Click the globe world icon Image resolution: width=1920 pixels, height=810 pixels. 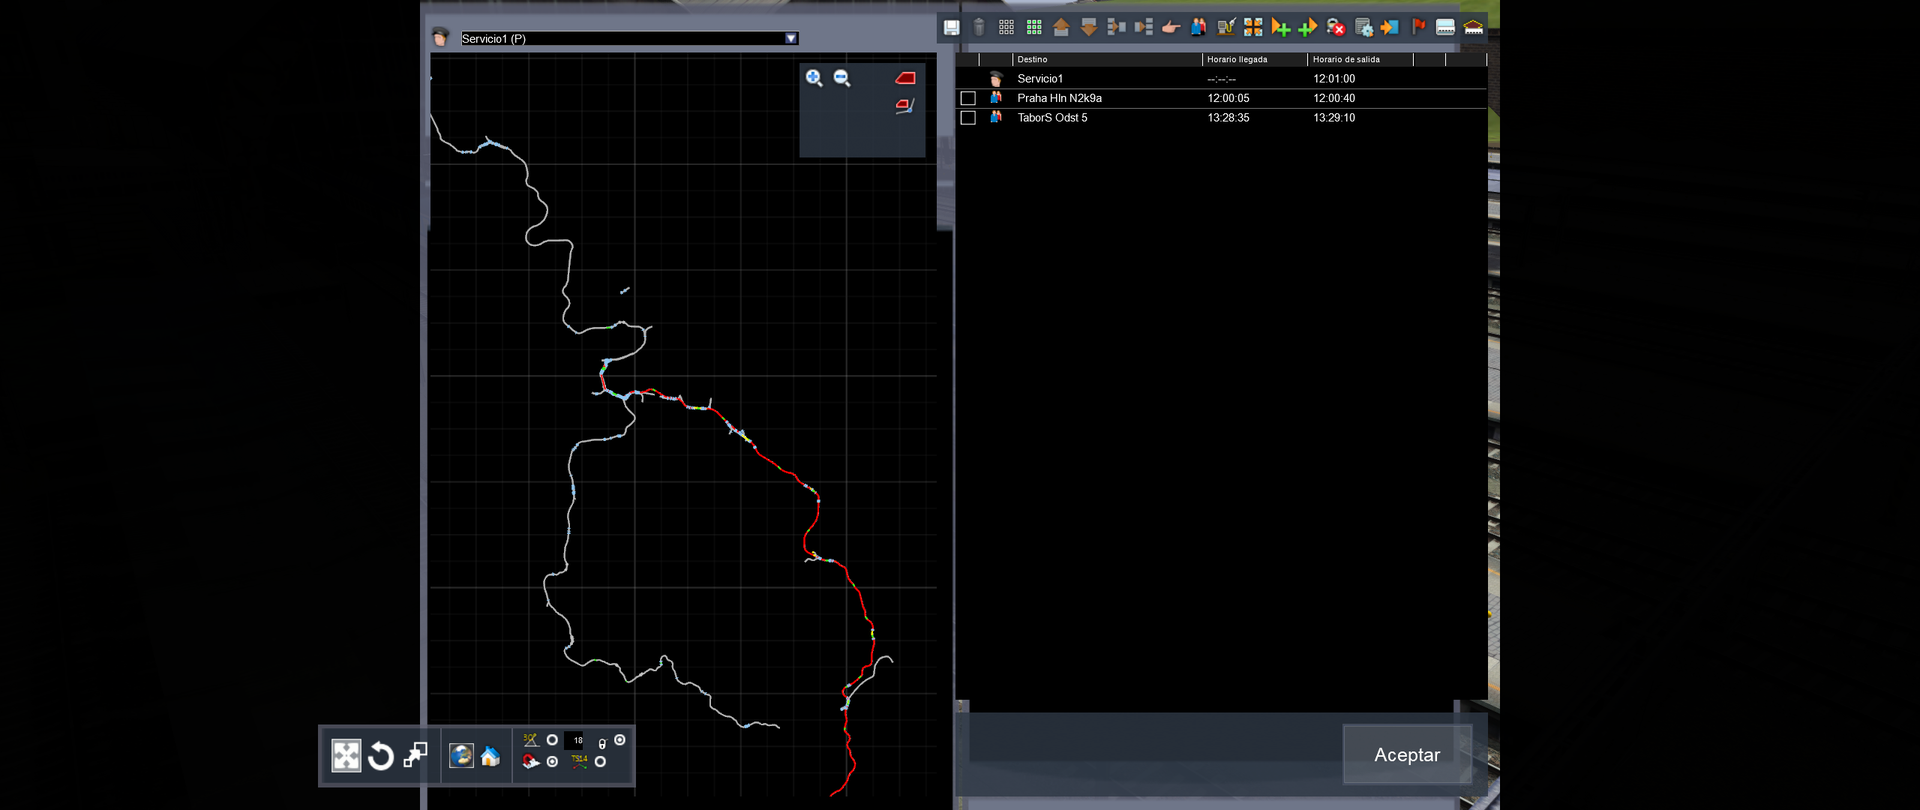(461, 756)
